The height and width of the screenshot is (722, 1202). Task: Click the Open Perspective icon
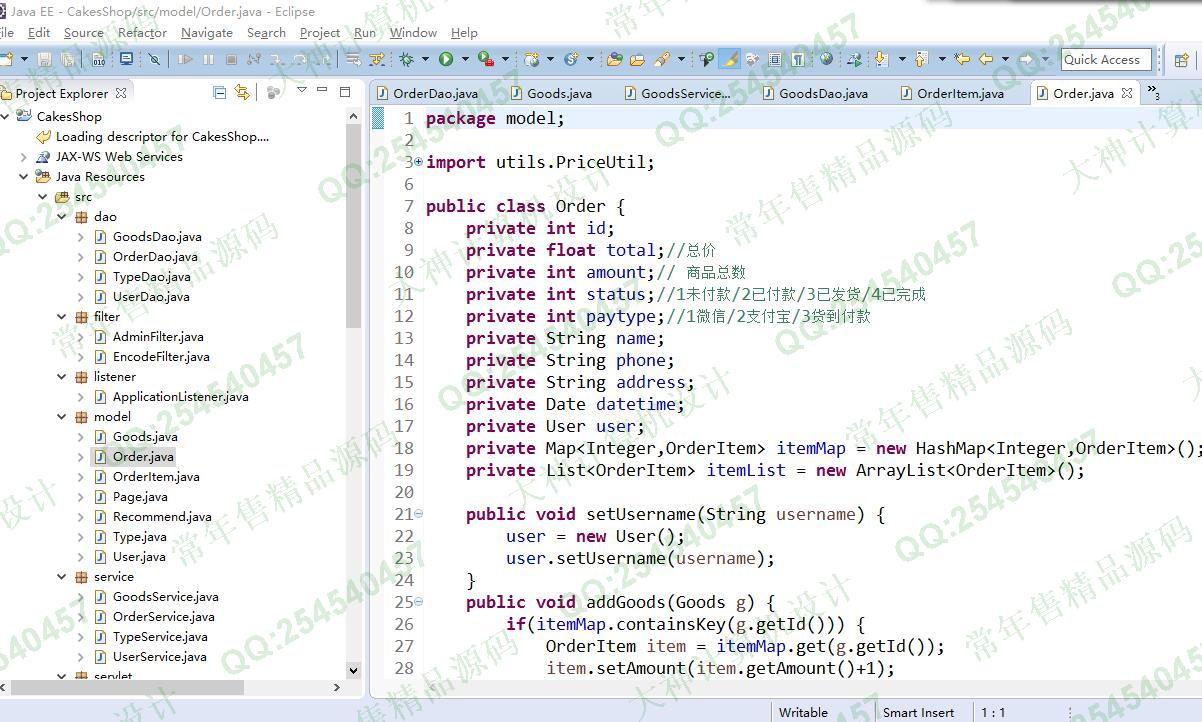[1180, 60]
